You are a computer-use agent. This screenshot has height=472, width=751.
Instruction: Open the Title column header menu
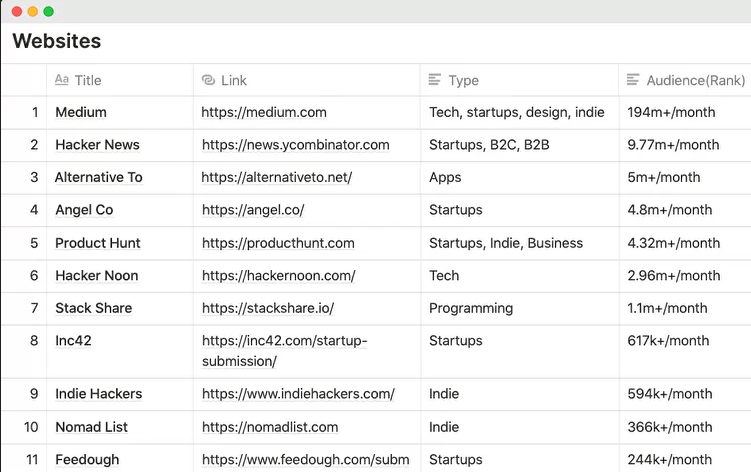(x=88, y=80)
